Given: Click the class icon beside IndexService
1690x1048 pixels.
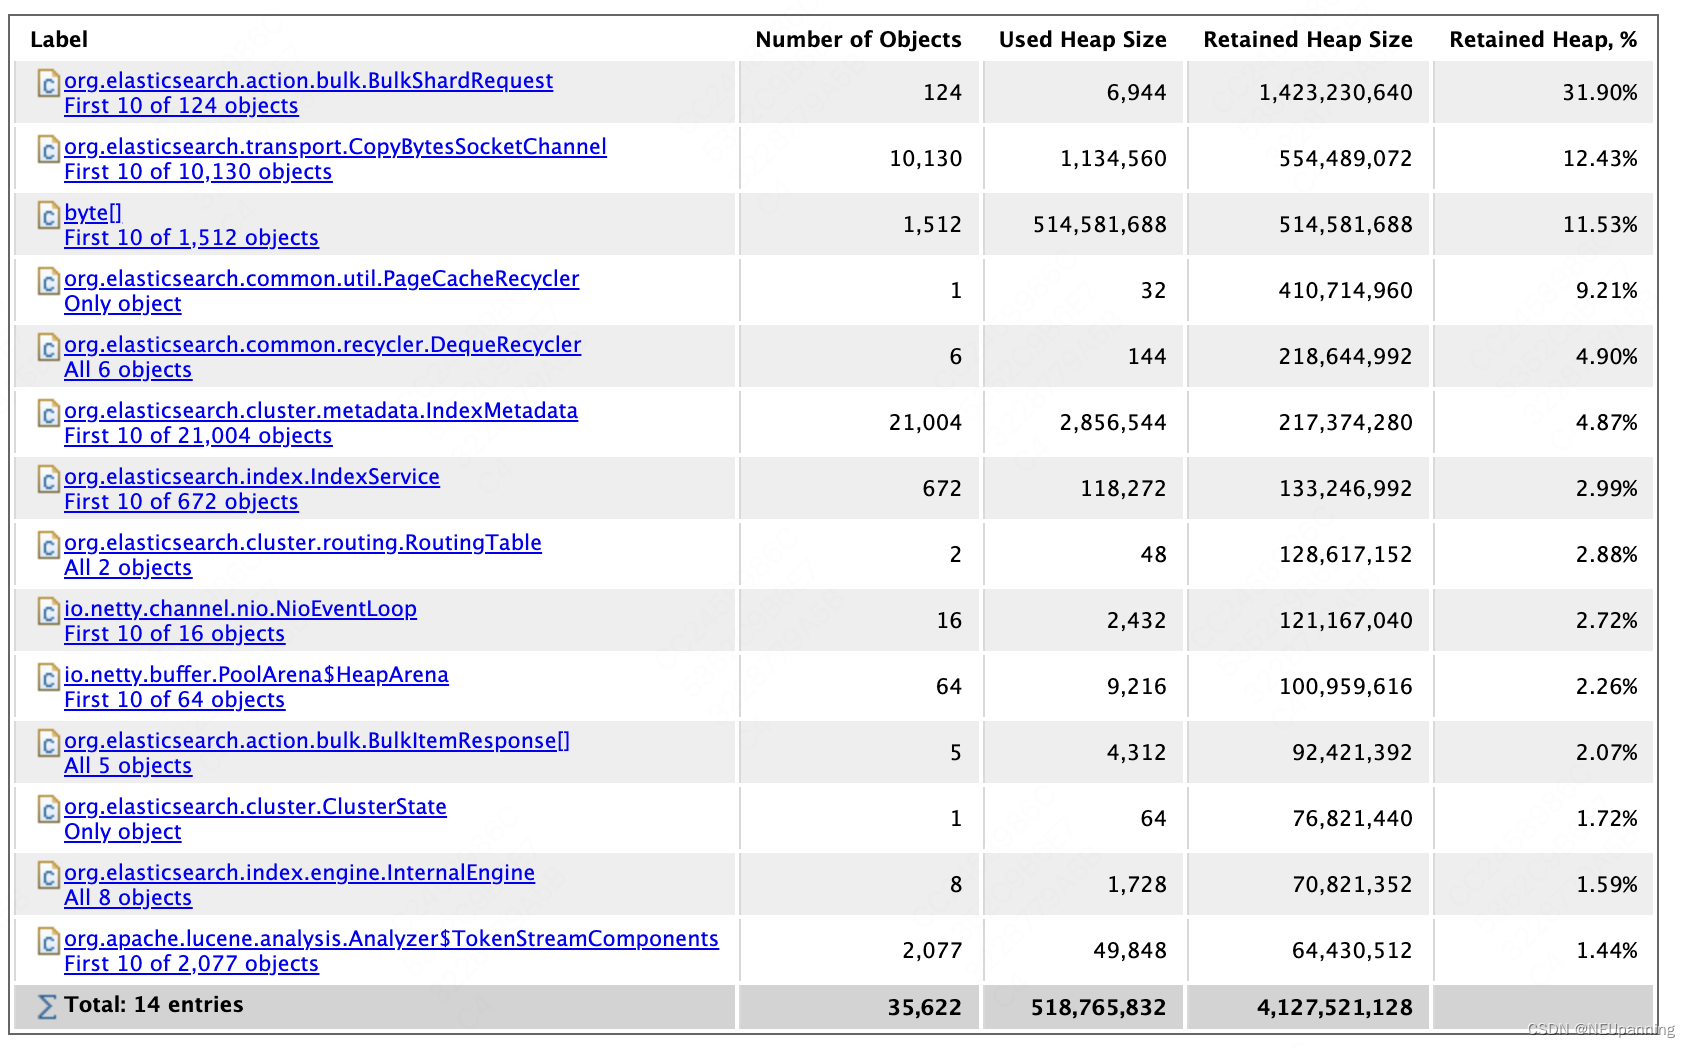Looking at the screenshot, I should pyautogui.click(x=48, y=479).
